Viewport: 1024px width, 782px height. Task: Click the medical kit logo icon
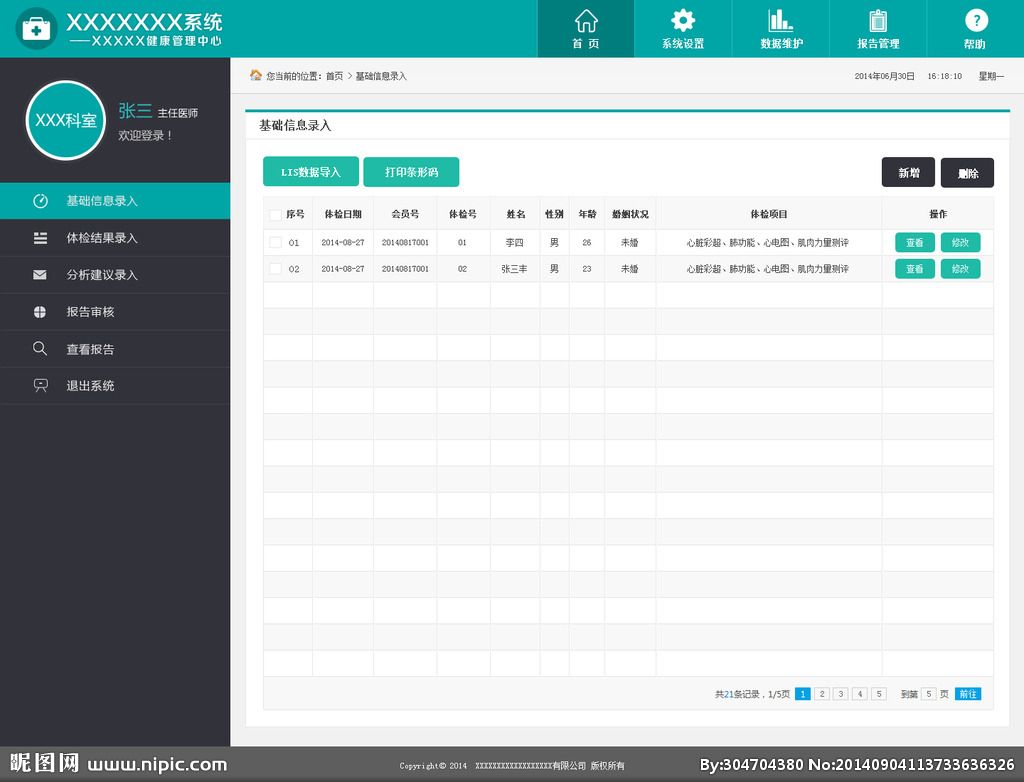pos(36,29)
